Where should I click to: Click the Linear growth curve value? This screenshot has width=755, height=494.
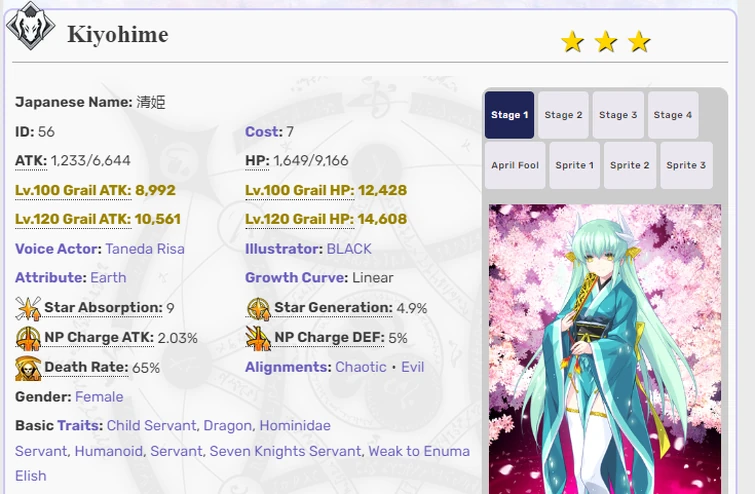(373, 278)
